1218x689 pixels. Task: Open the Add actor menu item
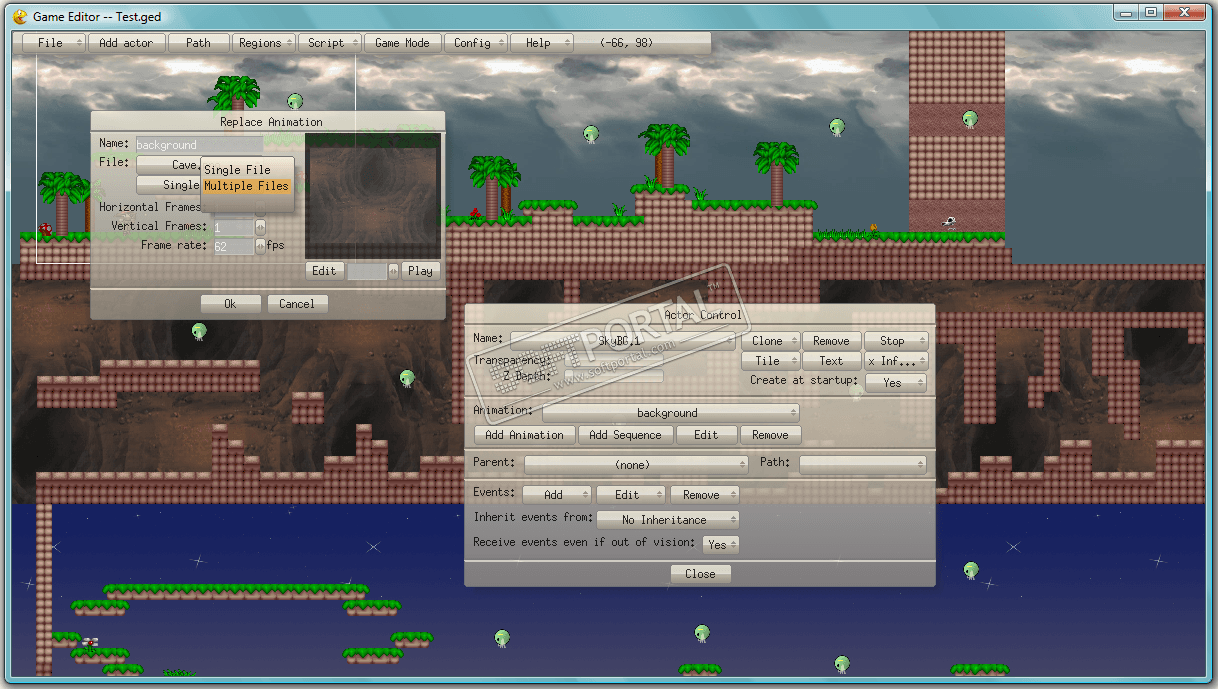tap(126, 43)
